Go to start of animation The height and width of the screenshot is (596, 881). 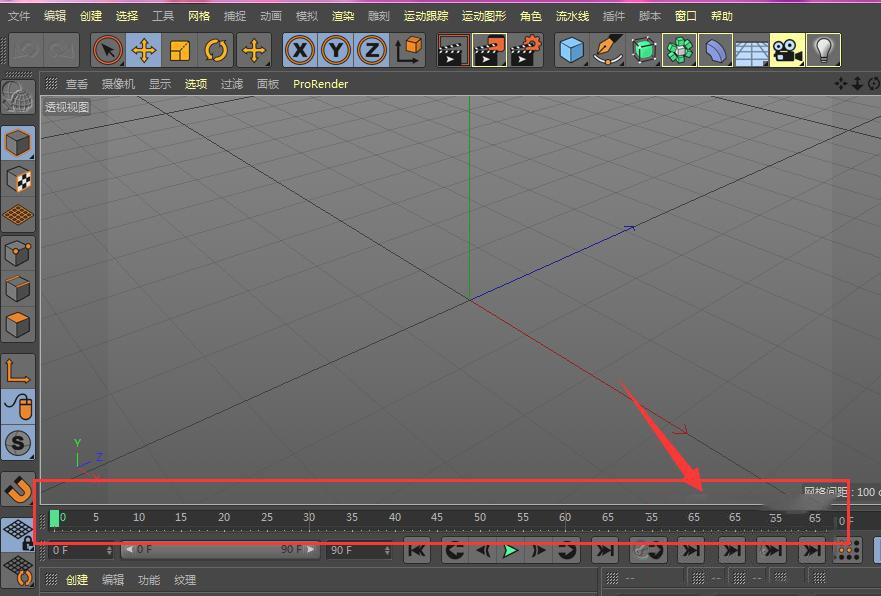[417, 550]
